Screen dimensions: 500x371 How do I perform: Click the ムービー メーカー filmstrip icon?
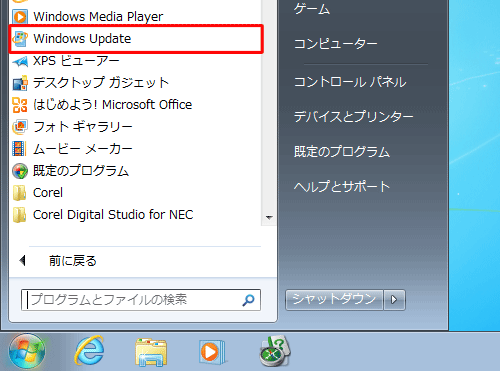[19, 149]
